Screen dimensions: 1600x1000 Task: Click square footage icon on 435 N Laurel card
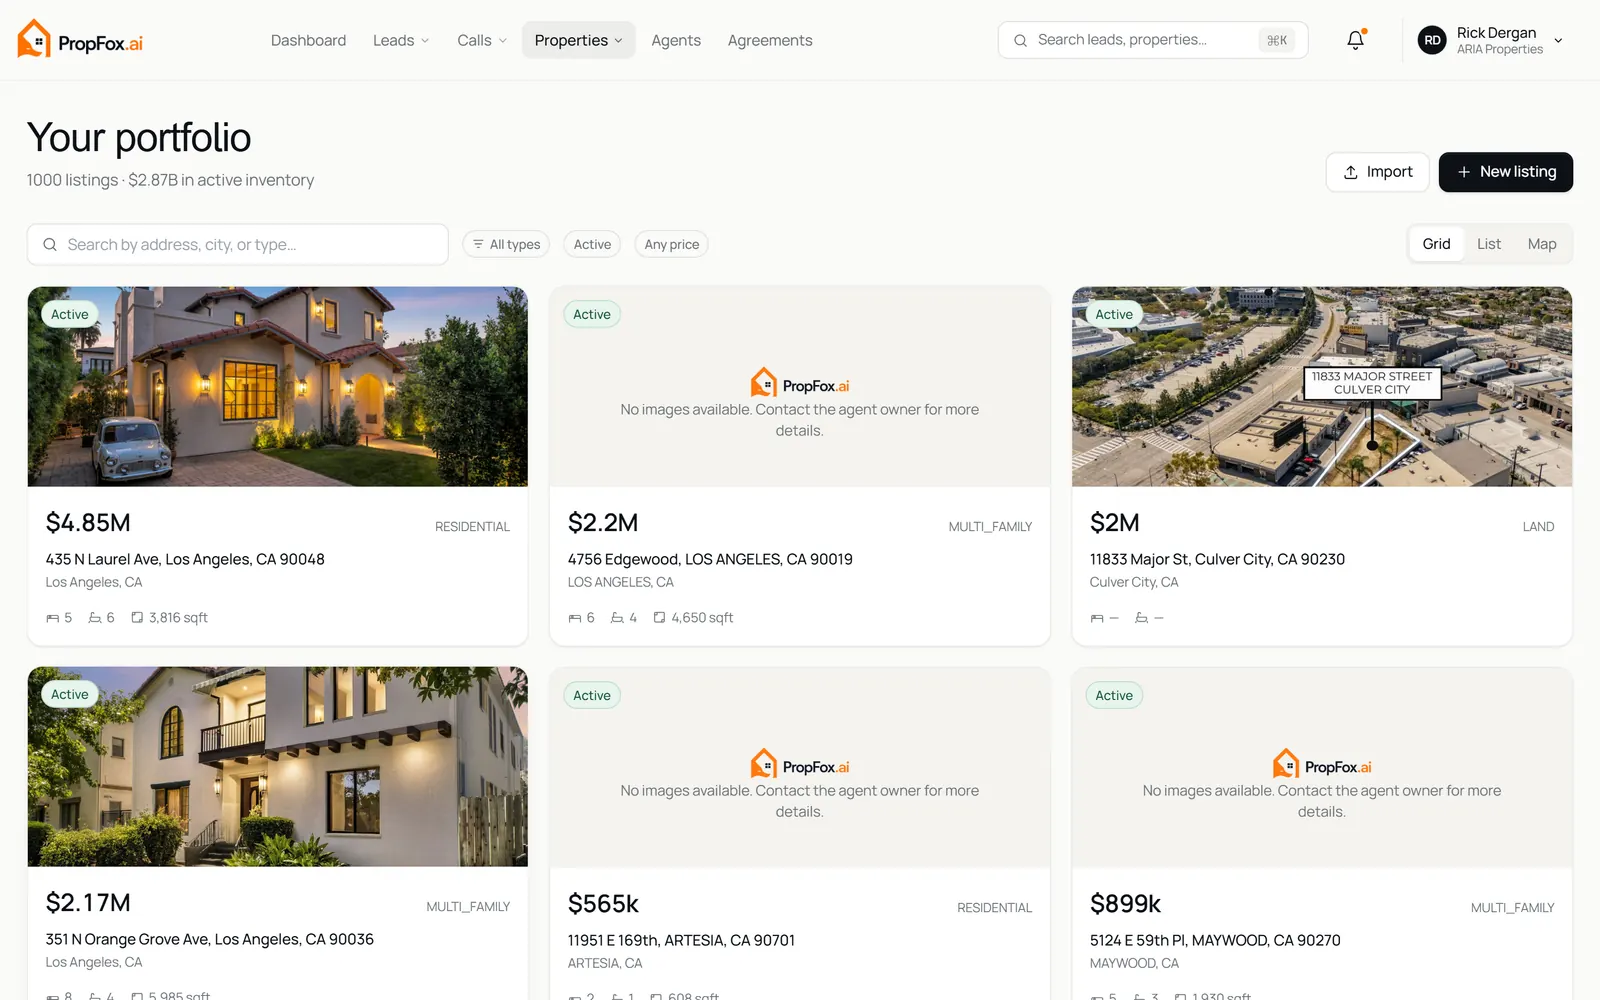pos(137,618)
